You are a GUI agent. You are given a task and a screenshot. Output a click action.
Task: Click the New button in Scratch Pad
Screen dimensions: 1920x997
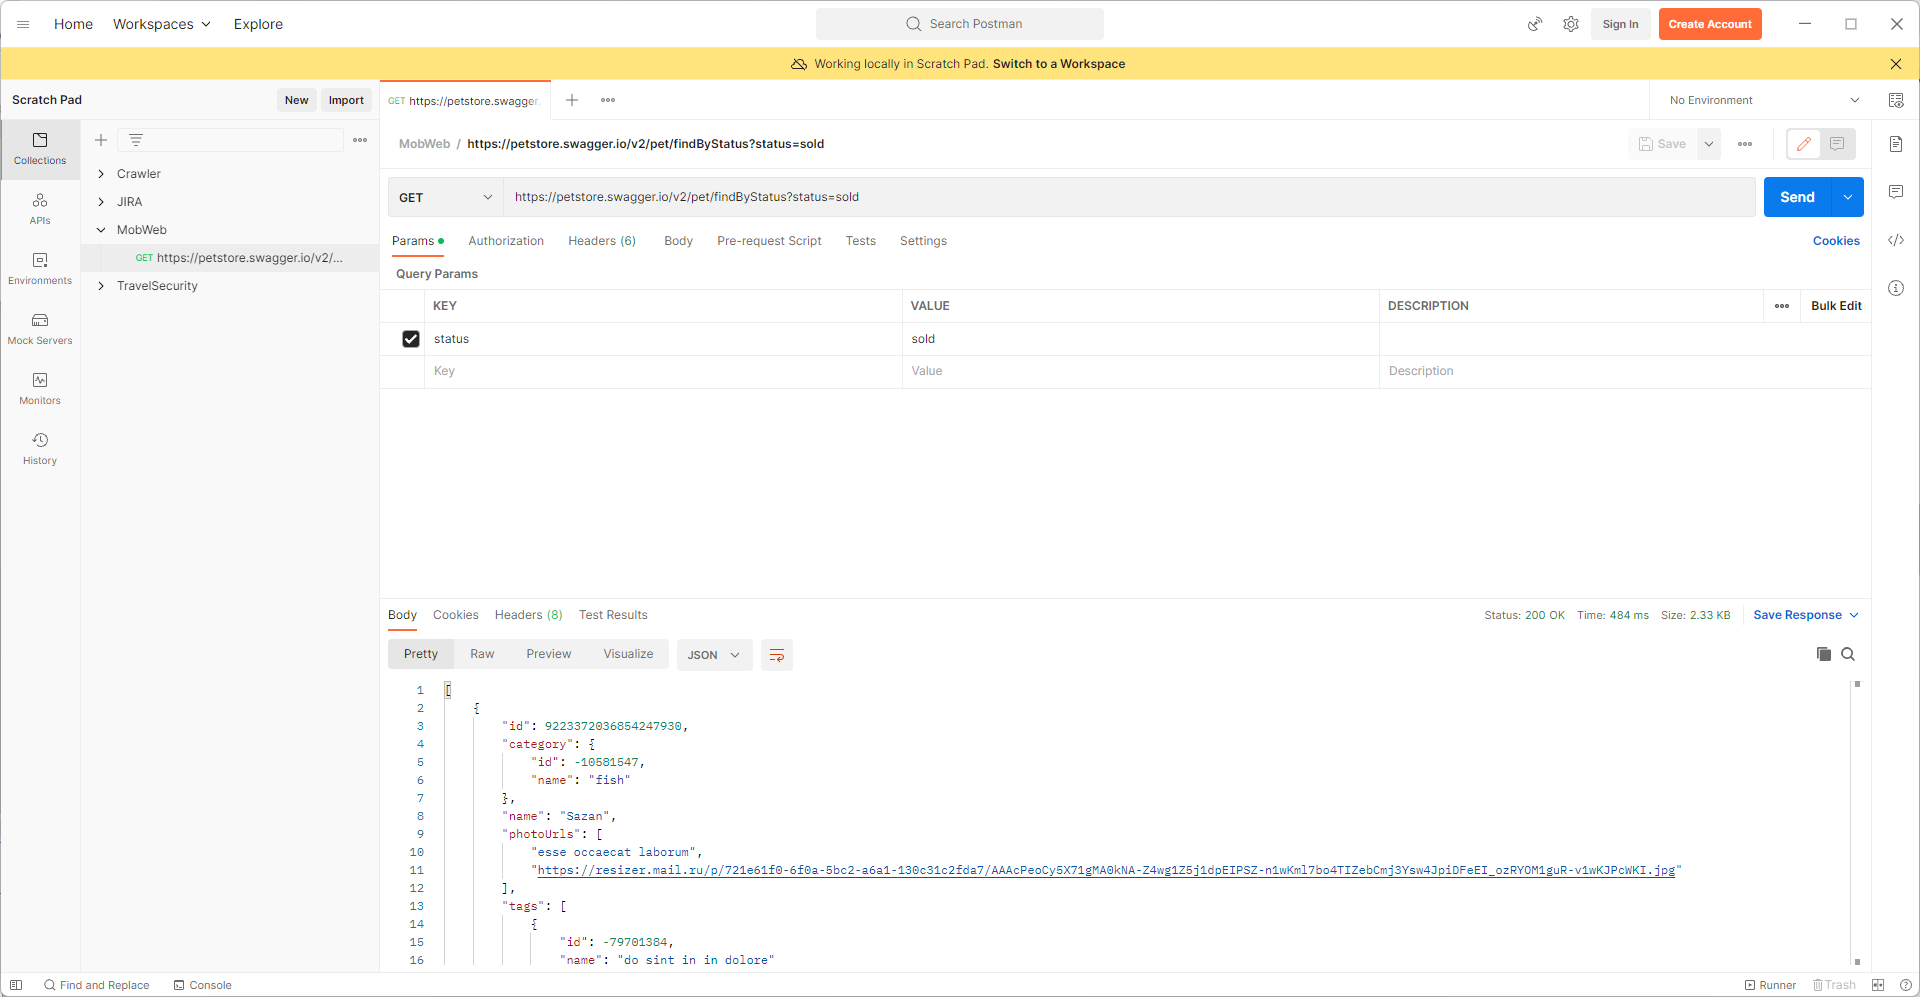tap(296, 100)
